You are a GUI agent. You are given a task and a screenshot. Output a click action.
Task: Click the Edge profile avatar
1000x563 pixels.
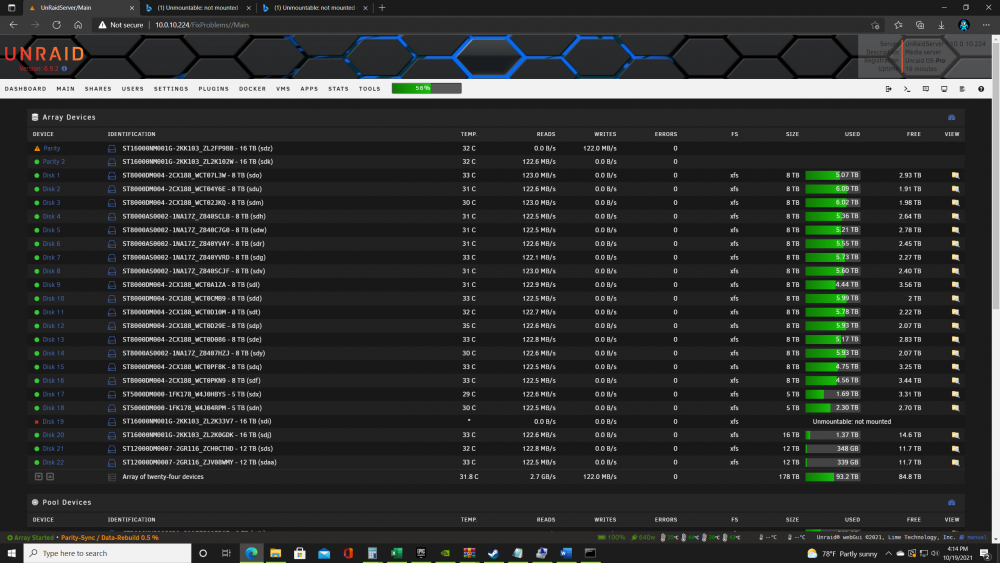[964, 25]
